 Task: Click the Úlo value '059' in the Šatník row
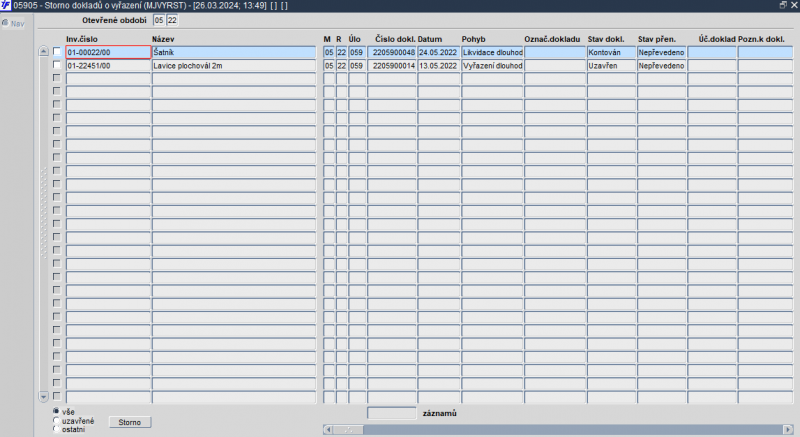pos(357,52)
